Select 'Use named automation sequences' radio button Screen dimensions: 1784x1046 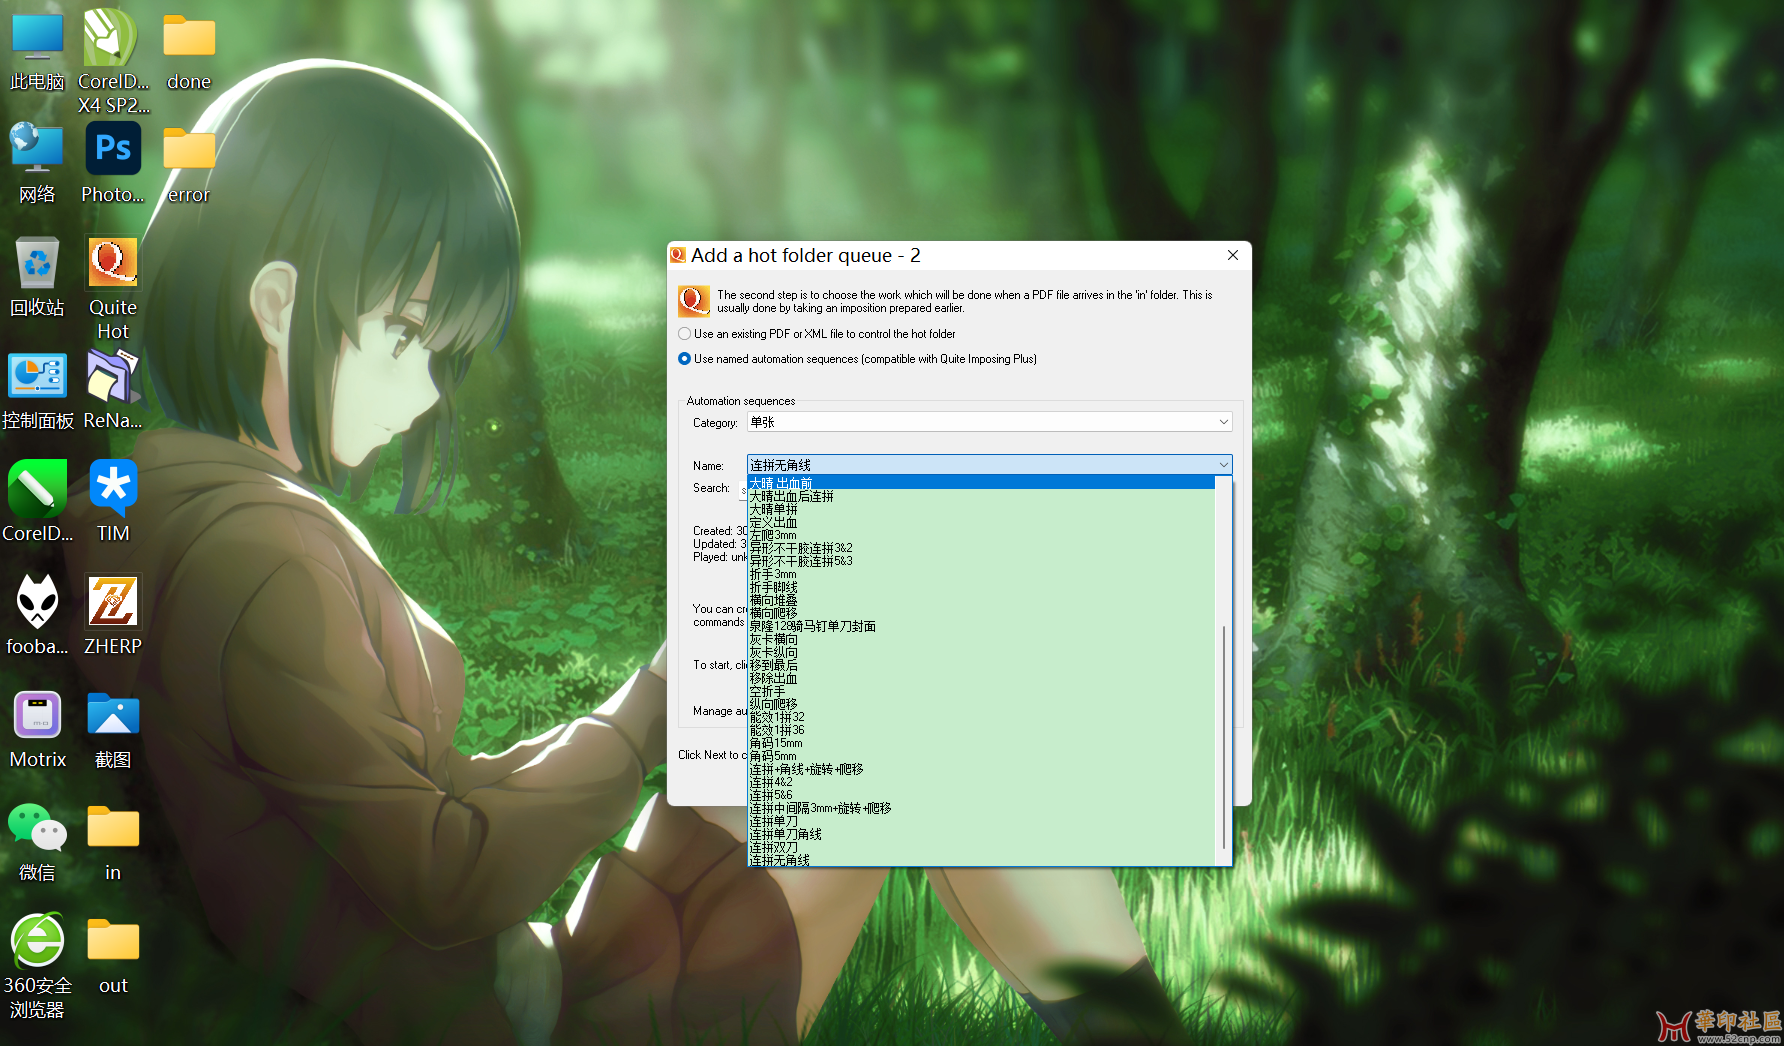[685, 359]
